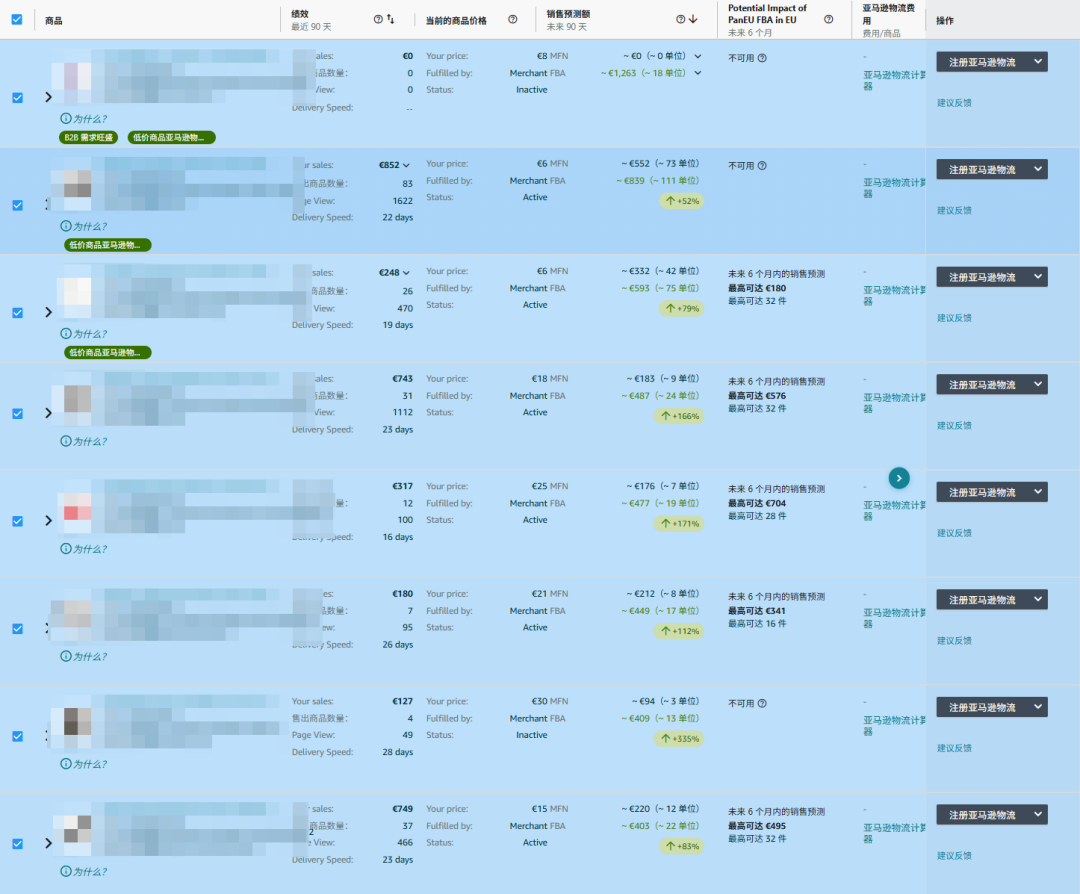Click the 最高可达 €704 forecast text

tap(757, 503)
